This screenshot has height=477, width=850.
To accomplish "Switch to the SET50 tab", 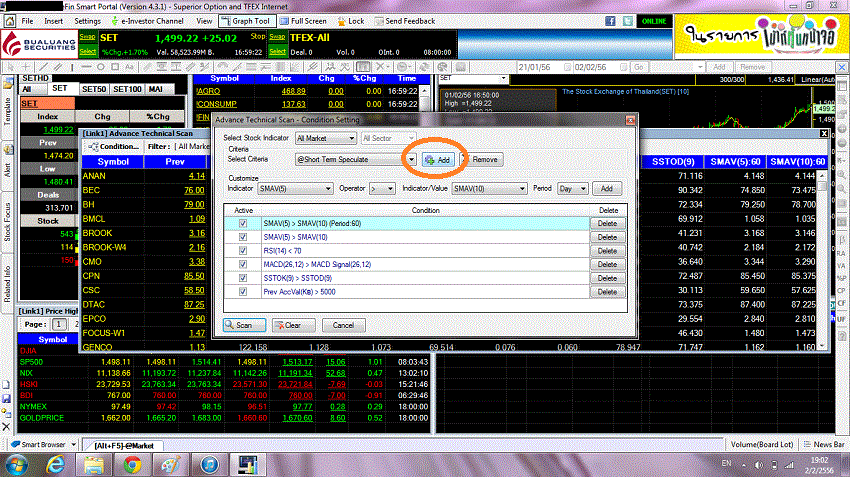I will click(x=94, y=89).
